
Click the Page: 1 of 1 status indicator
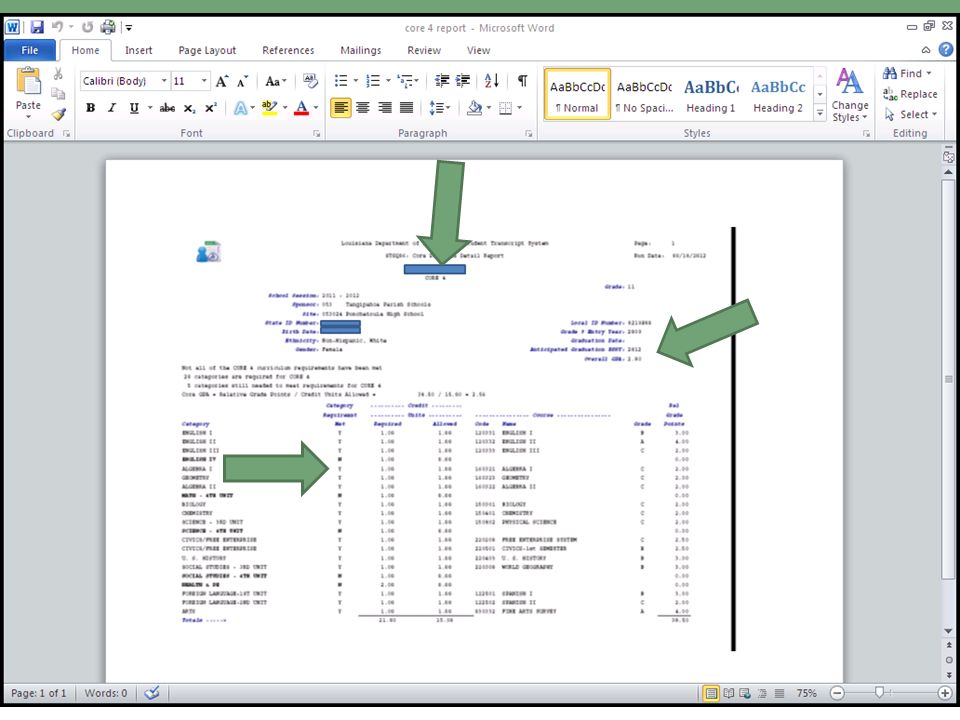click(38, 693)
